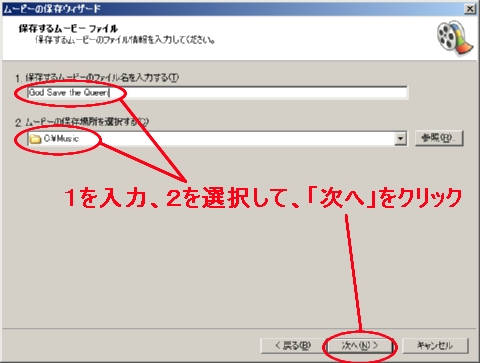Screen dimensions: 480x363
Task: Open the save location dropdown arrow
Action: coord(400,138)
